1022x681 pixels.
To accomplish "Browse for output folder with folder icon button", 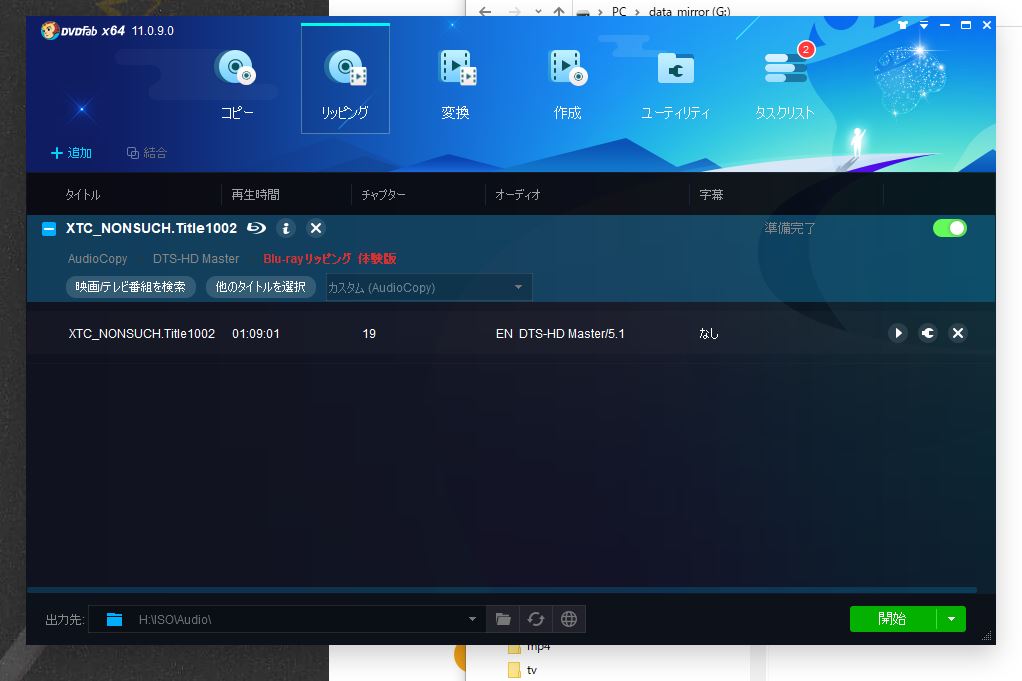I will tap(503, 619).
